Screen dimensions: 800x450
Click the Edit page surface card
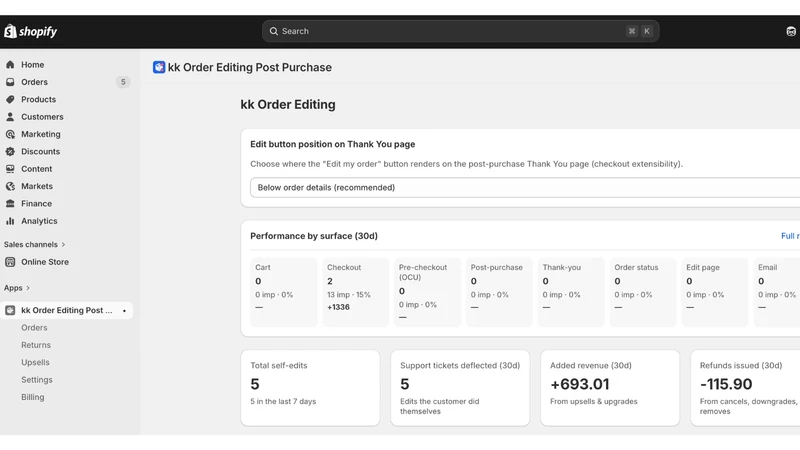tap(715, 292)
